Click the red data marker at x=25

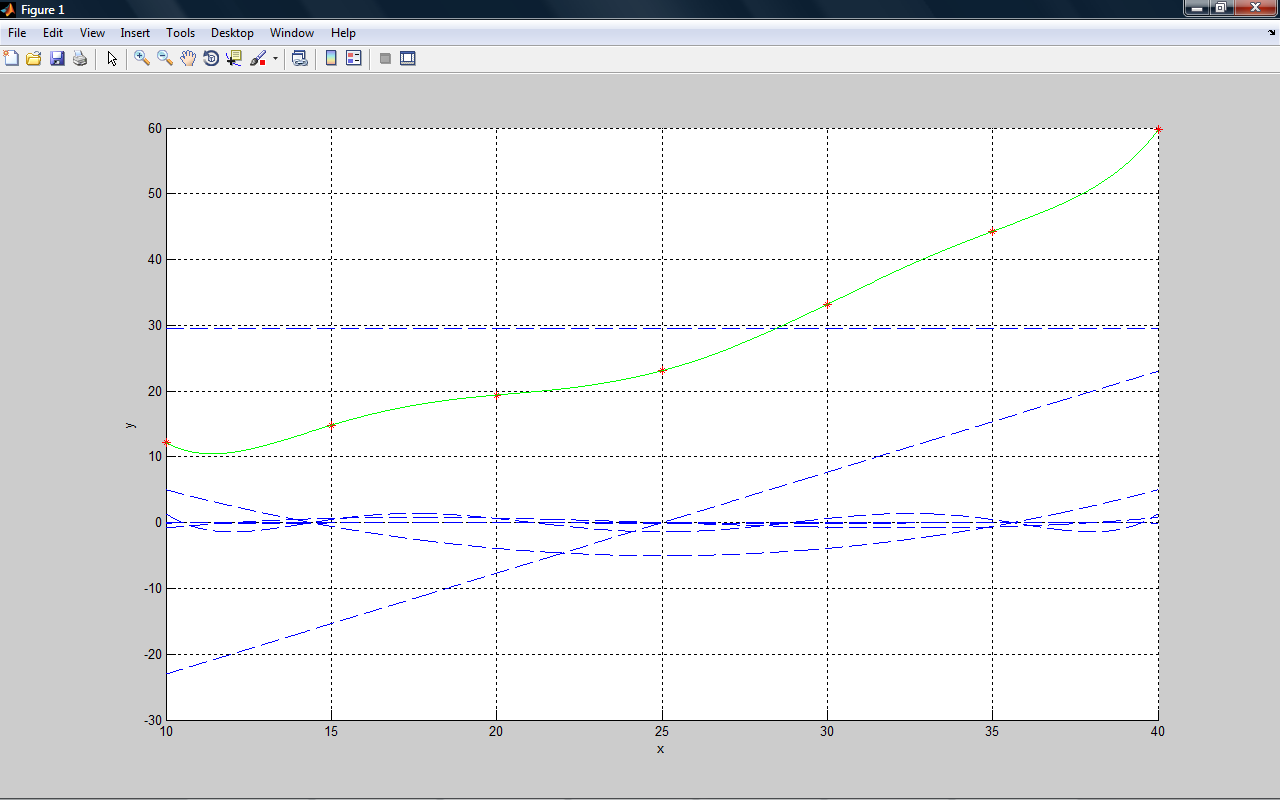tap(662, 370)
